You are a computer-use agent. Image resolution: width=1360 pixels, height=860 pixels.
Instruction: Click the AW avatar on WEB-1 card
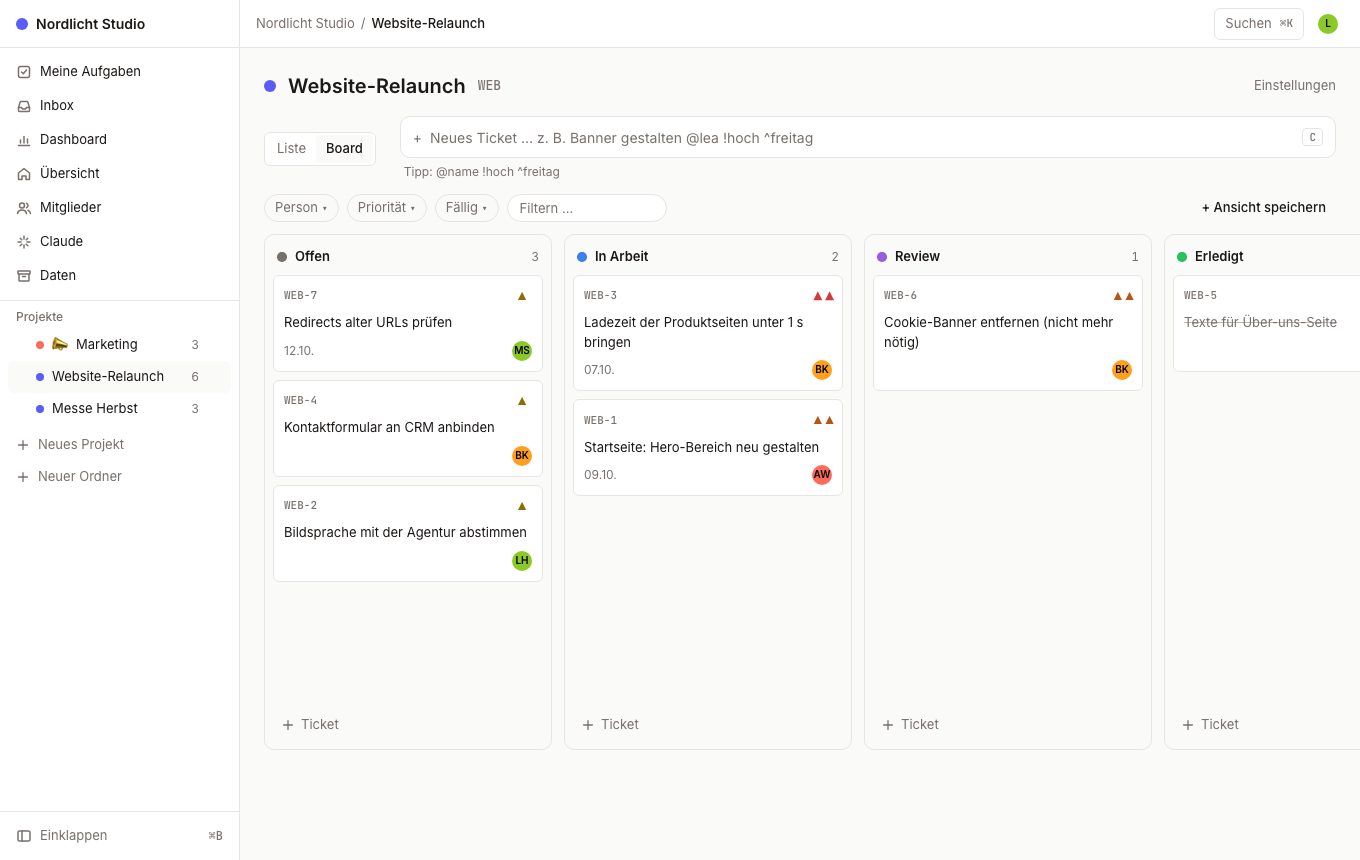(822, 474)
